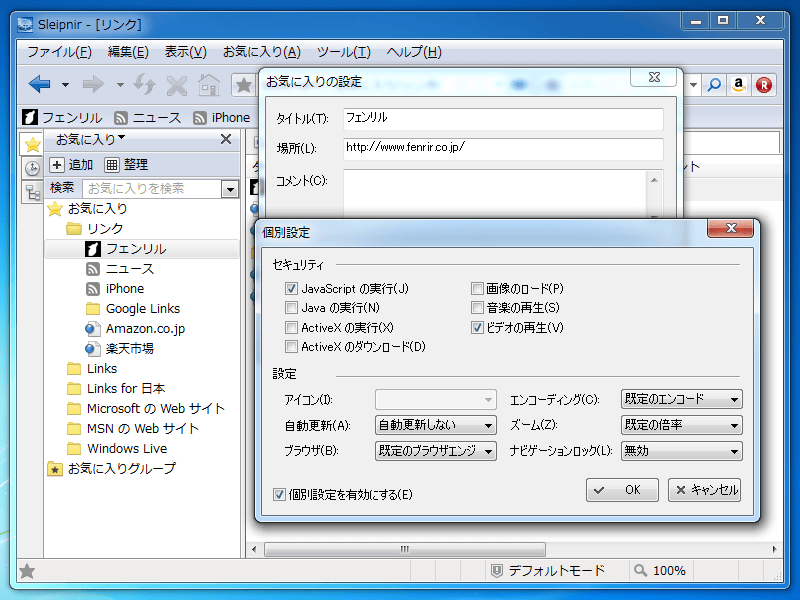Click the タイトル text field
The height and width of the screenshot is (600, 800).
[502, 119]
